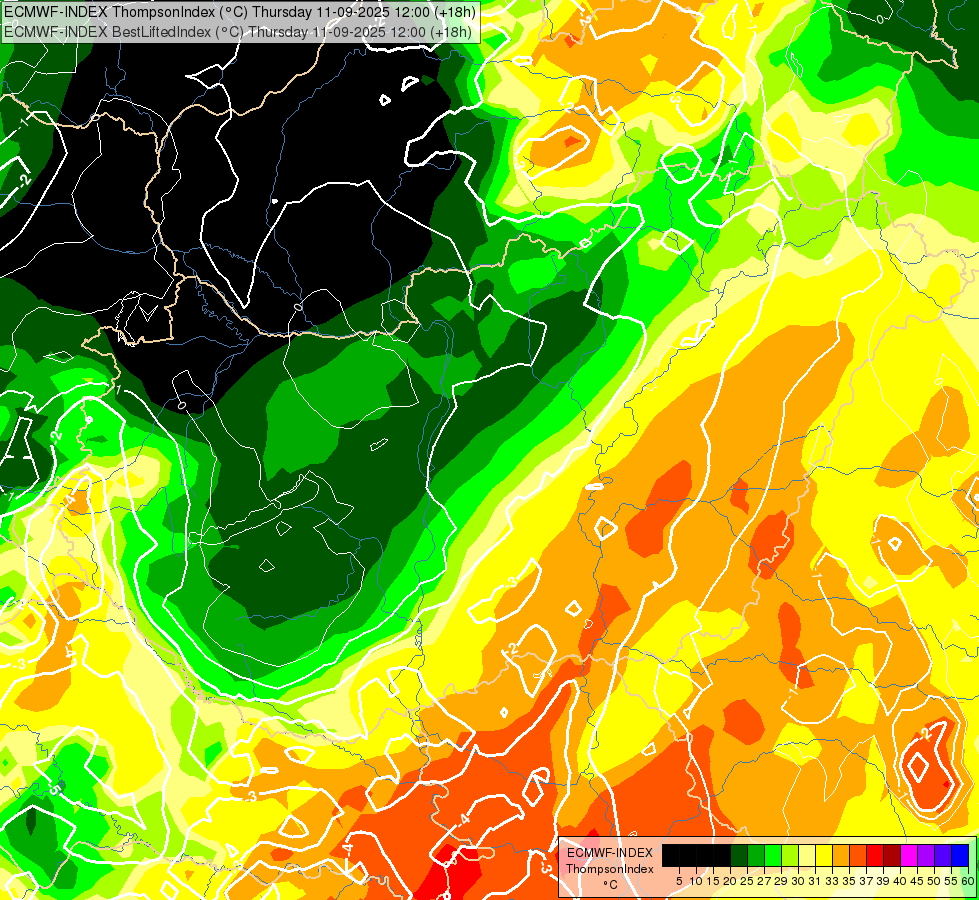979x900 pixels.
Task: Click the legend's ThompsonIndex label
Action: point(610,869)
